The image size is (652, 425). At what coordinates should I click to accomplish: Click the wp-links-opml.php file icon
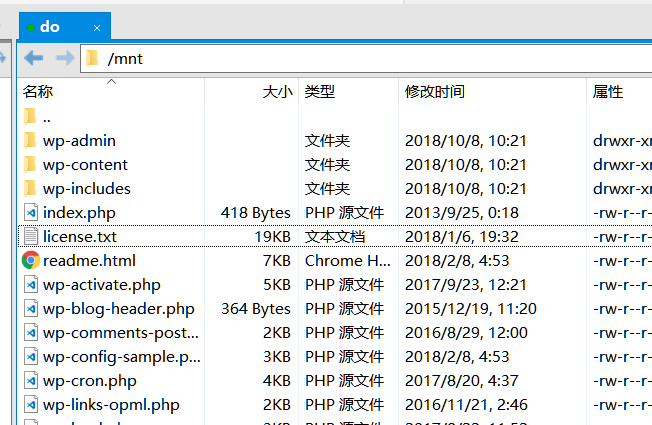tap(31, 405)
